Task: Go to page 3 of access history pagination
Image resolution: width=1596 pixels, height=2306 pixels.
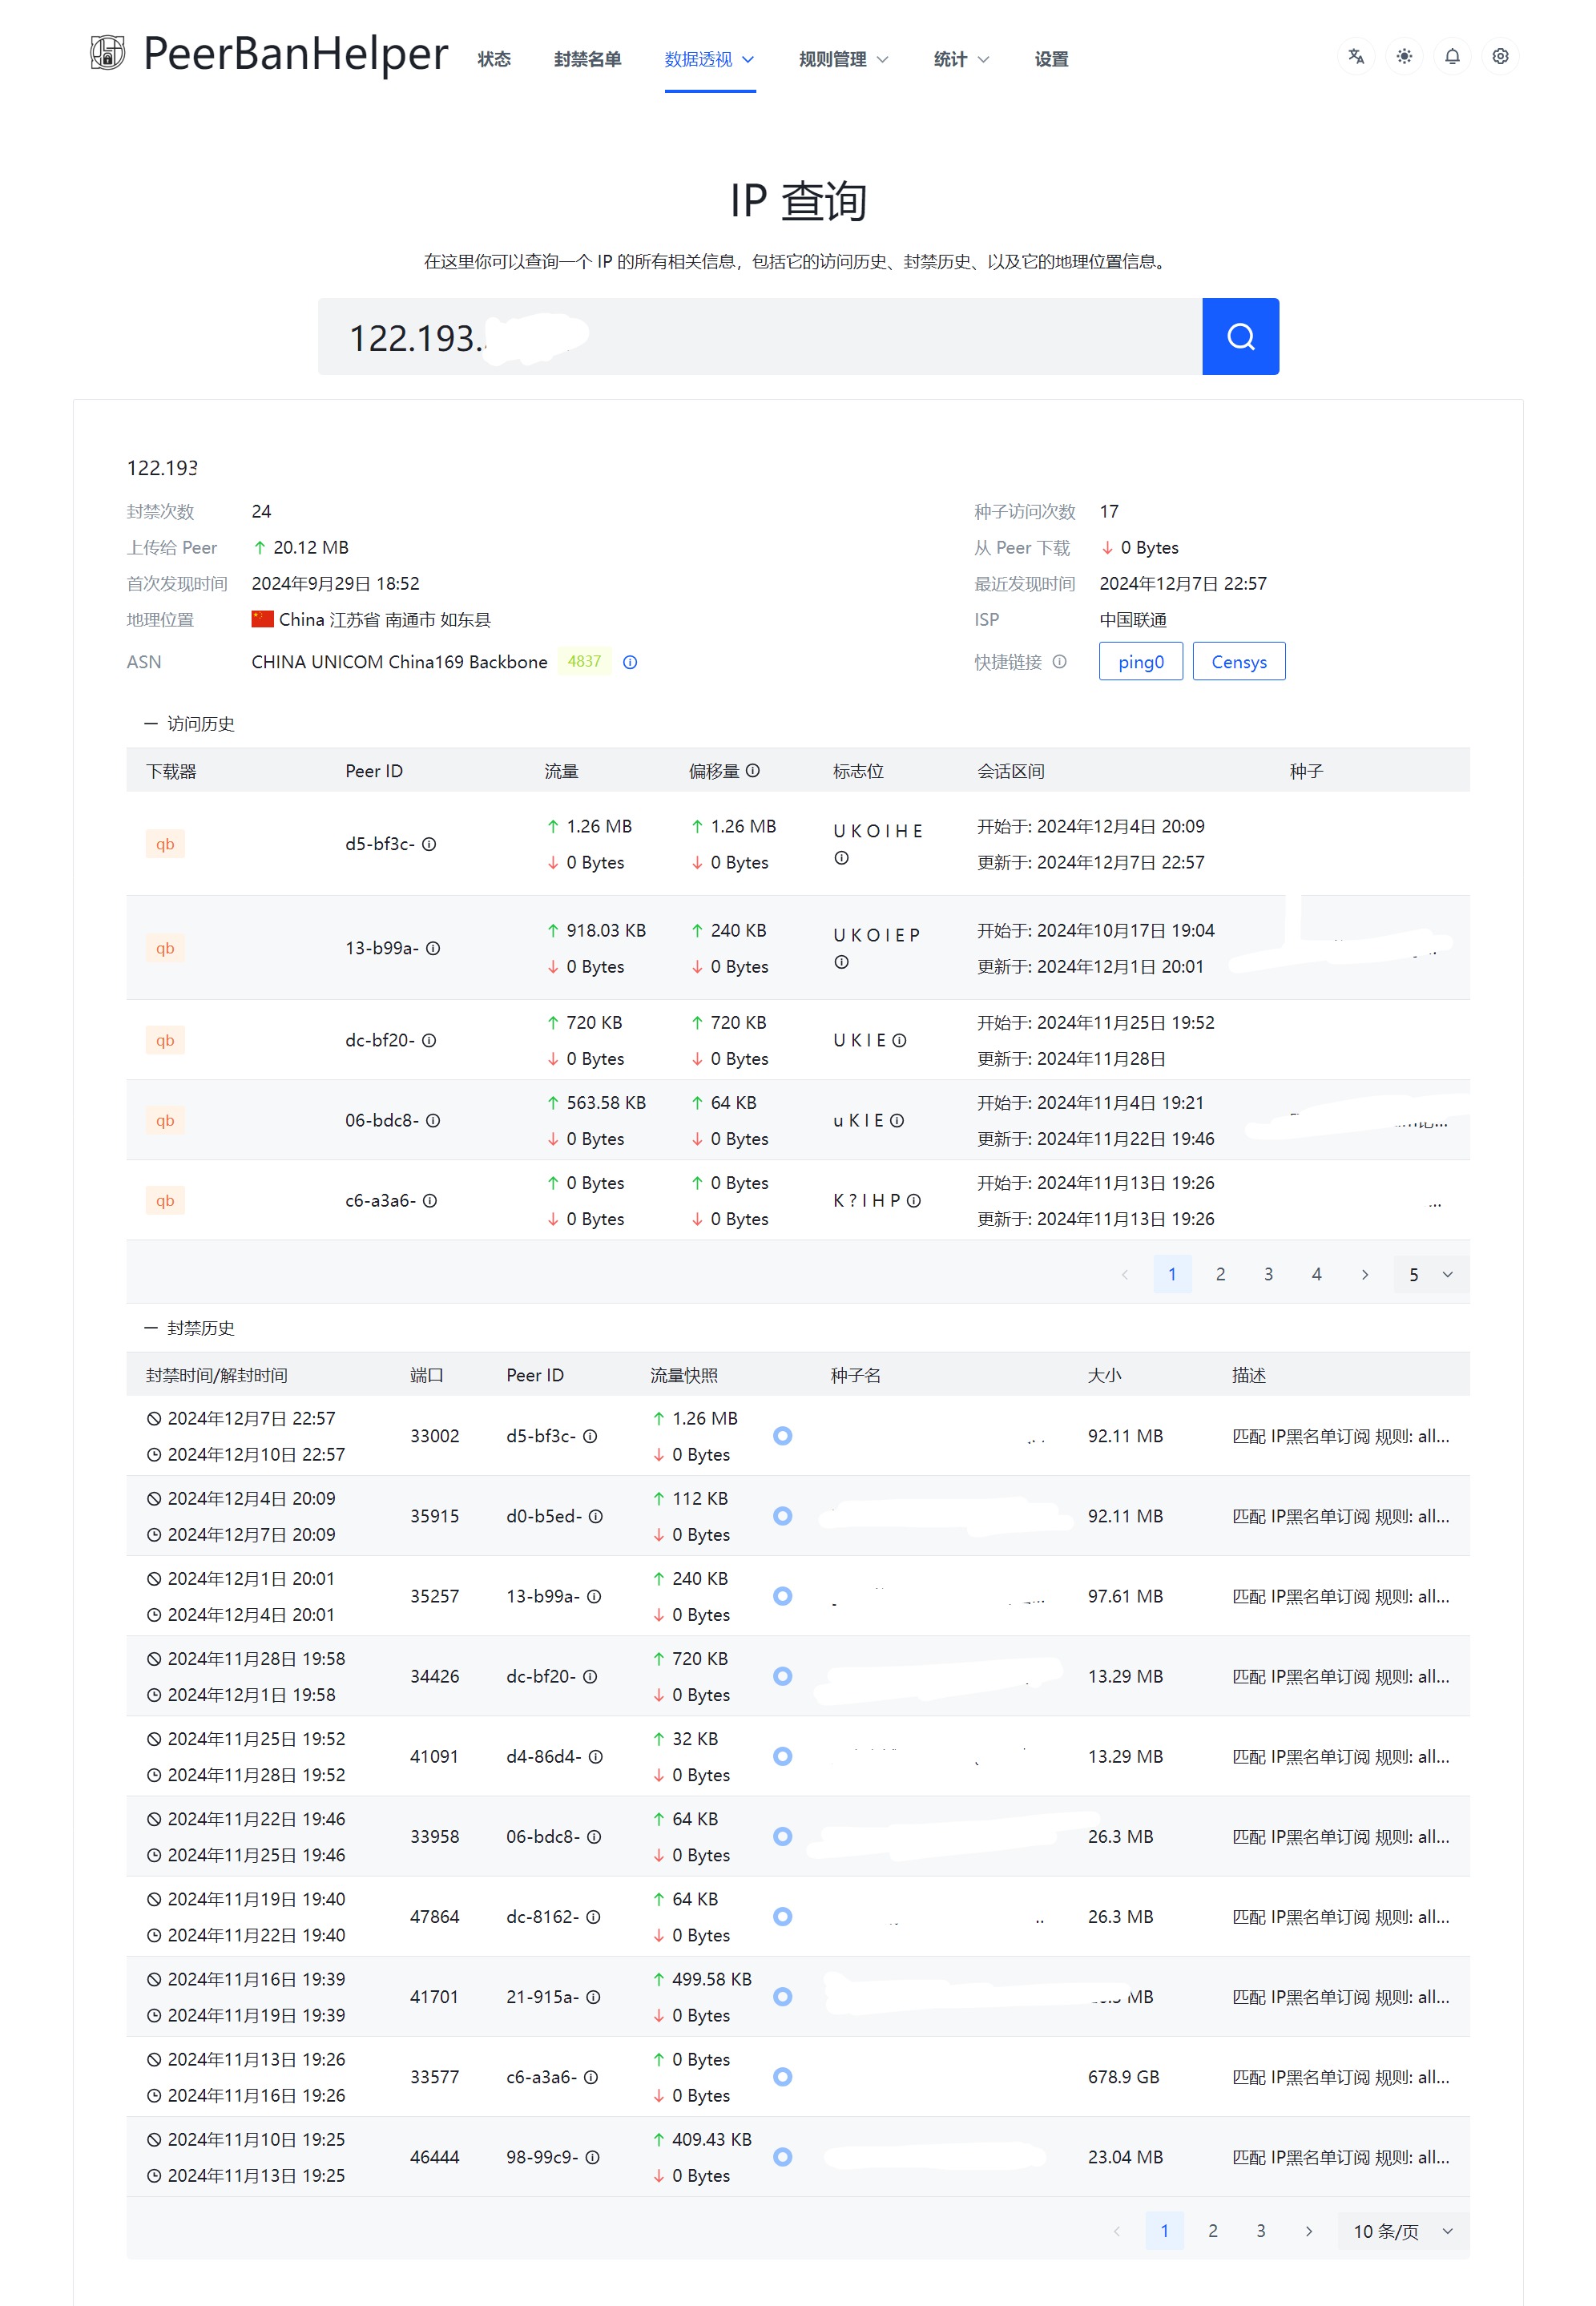Action: coord(1268,1274)
